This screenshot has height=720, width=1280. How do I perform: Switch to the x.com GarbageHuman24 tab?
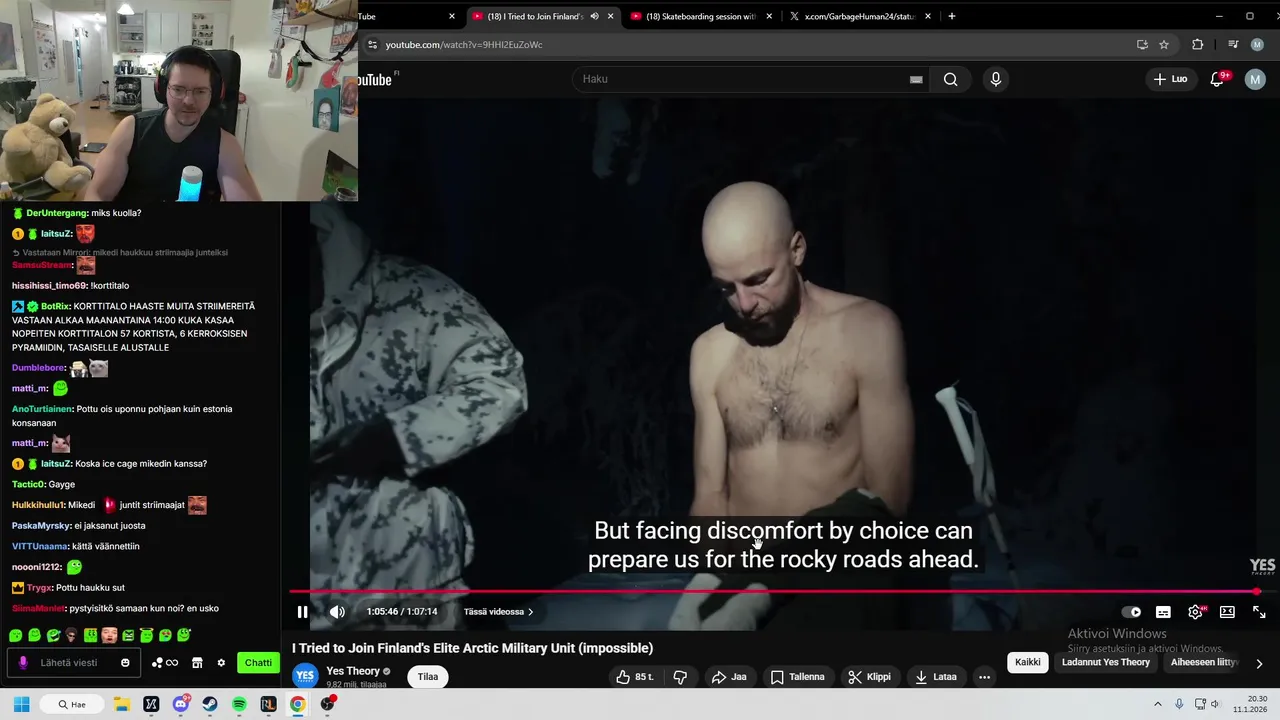[858, 16]
